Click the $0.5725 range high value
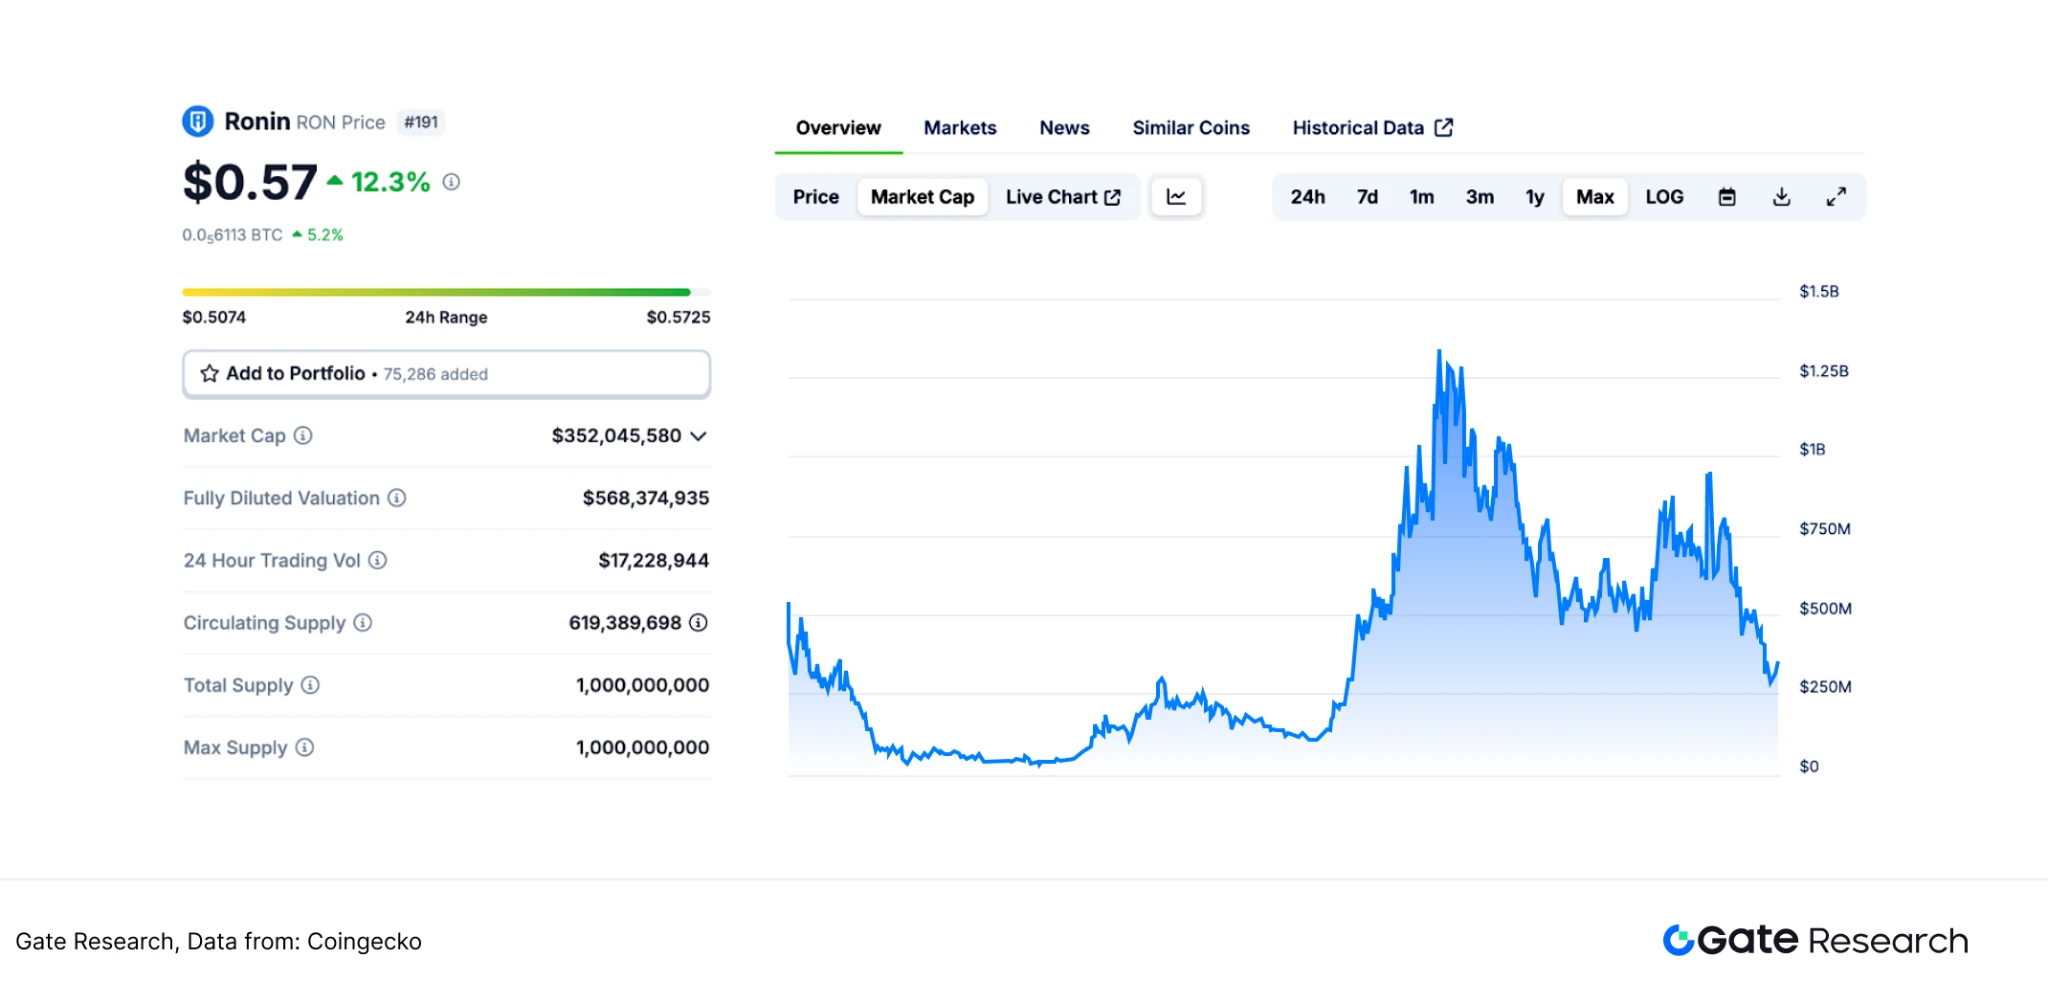 click(679, 317)
